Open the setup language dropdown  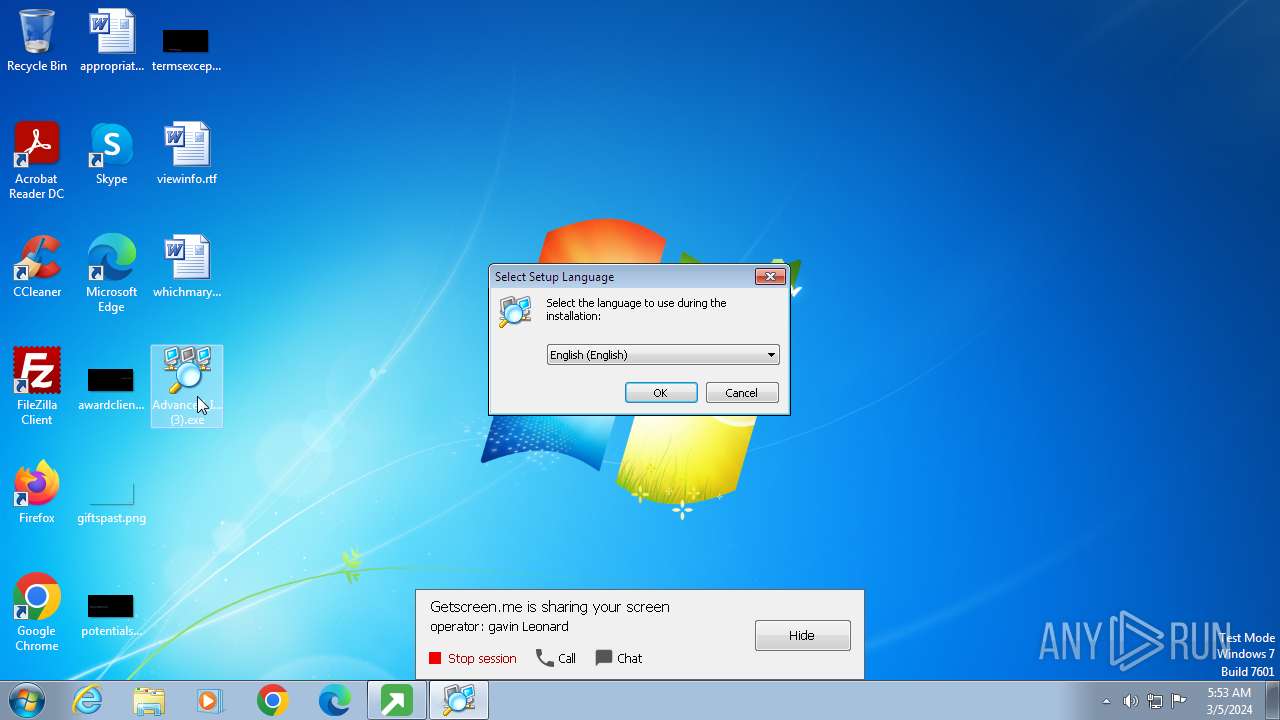(x=663, y=355)
